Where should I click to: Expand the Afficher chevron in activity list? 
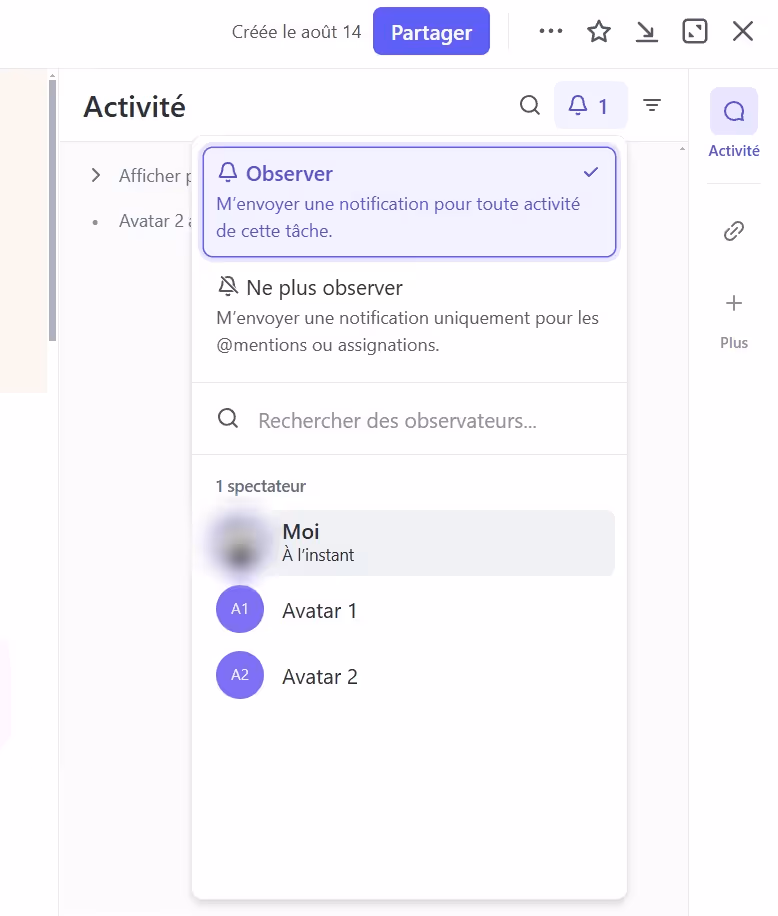tap(96, 176)
